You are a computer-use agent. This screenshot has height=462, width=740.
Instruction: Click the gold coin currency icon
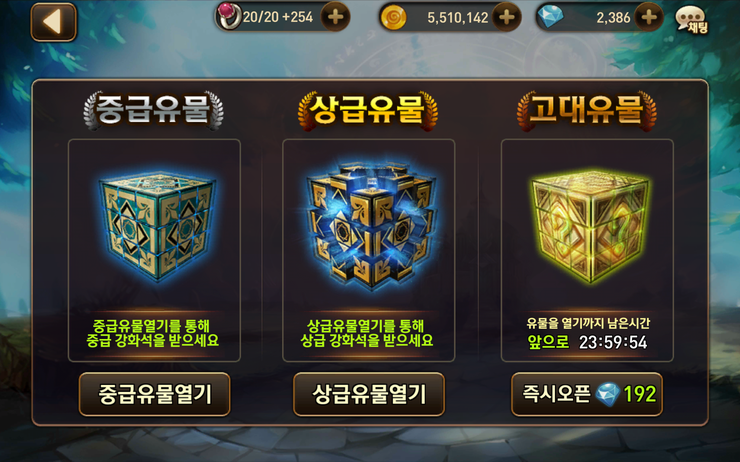(393, 17)
